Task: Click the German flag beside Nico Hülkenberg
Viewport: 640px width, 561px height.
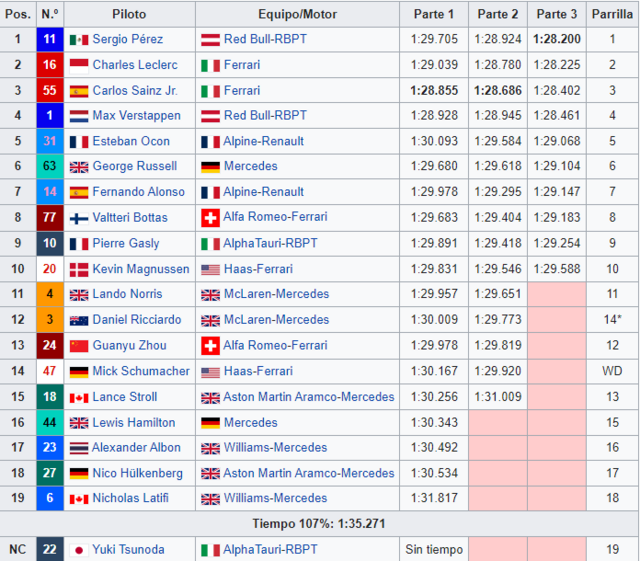Action: [x=79, y=474]
